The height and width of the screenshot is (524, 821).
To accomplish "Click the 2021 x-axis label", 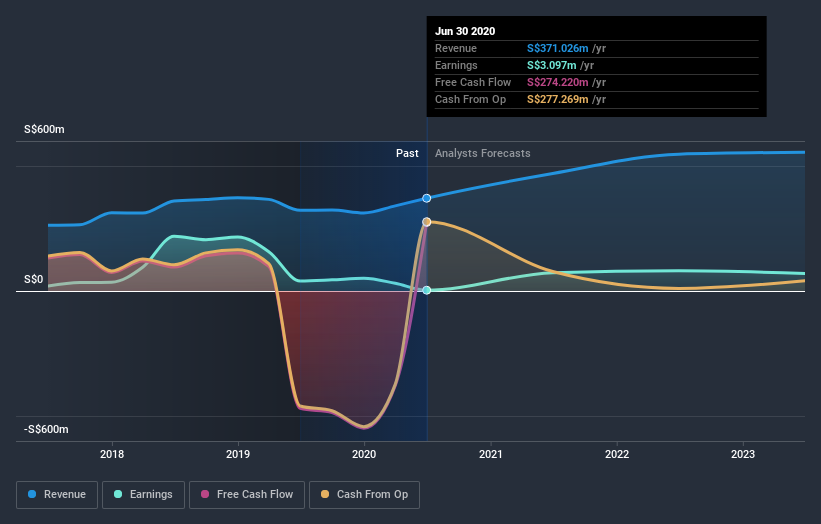I will [x=491, y=452].
